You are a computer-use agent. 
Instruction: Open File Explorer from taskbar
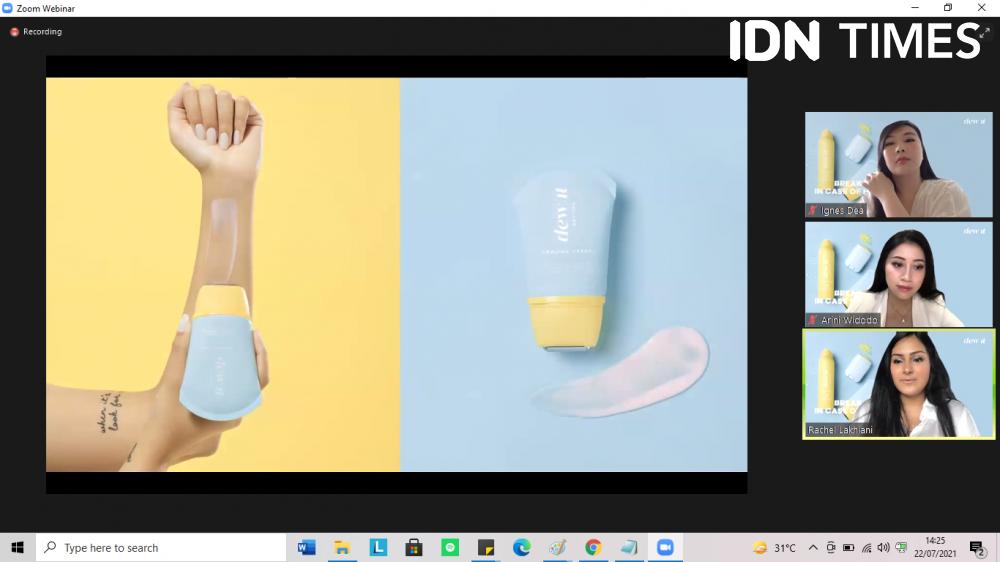[342, 547]
